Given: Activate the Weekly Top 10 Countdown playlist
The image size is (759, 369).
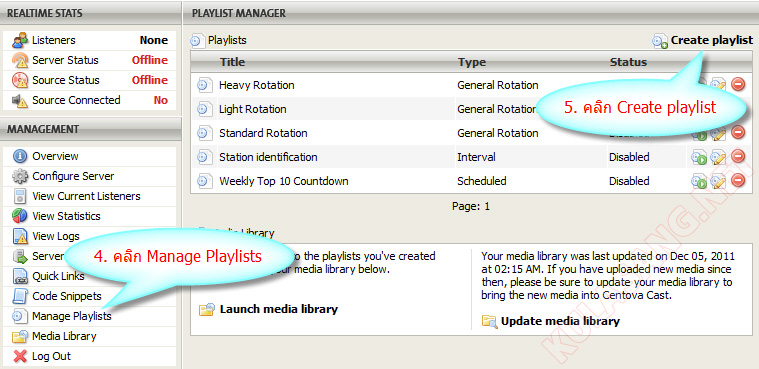Looking at the screenshot, I should [699, 181].
